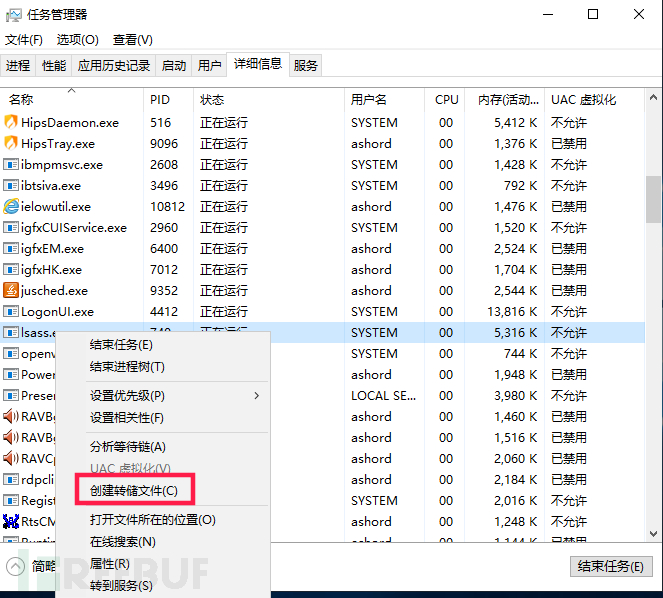663x598 pixels.
Task: Click the 13,816 K memory value
Action: click(x=512, y=312)
